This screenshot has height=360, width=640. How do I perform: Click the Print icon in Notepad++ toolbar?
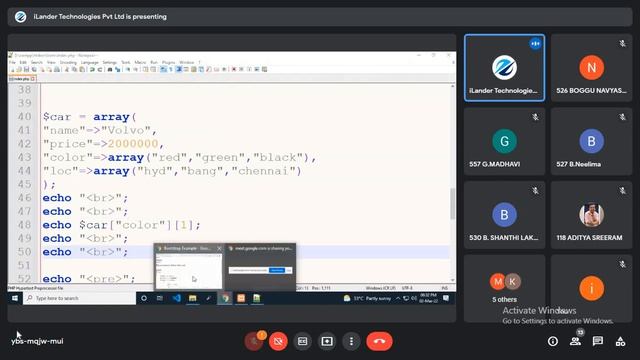point(57,69)
